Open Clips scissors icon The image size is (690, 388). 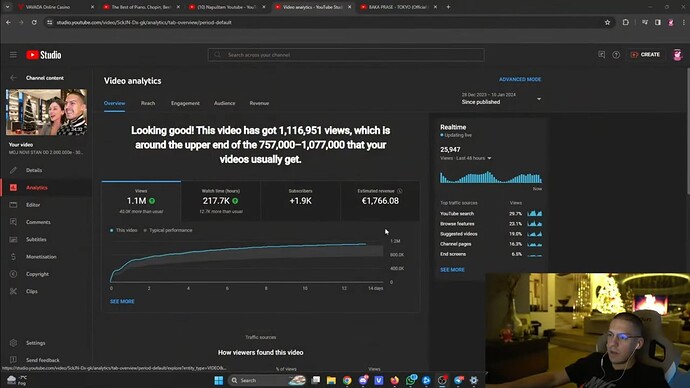tap(13, 291)
